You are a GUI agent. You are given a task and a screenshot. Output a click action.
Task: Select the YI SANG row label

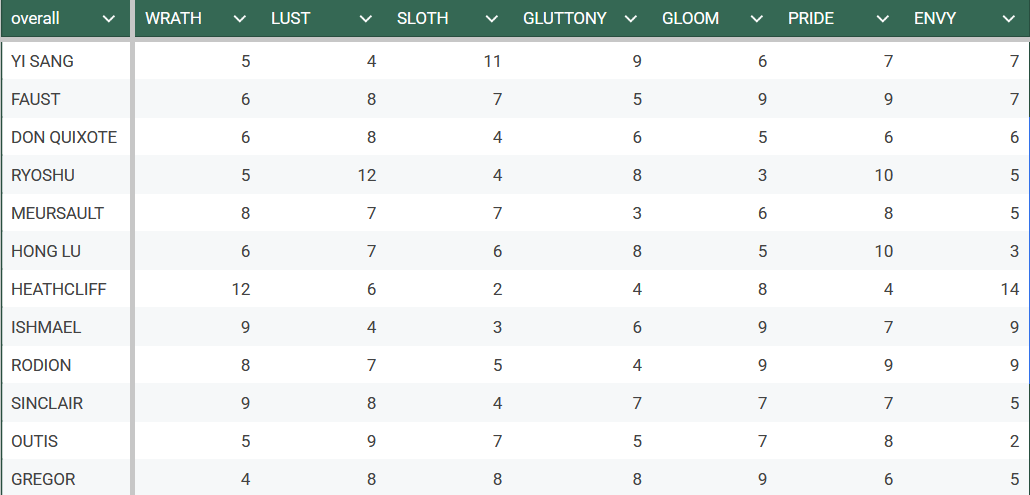[x=42, y=61]
